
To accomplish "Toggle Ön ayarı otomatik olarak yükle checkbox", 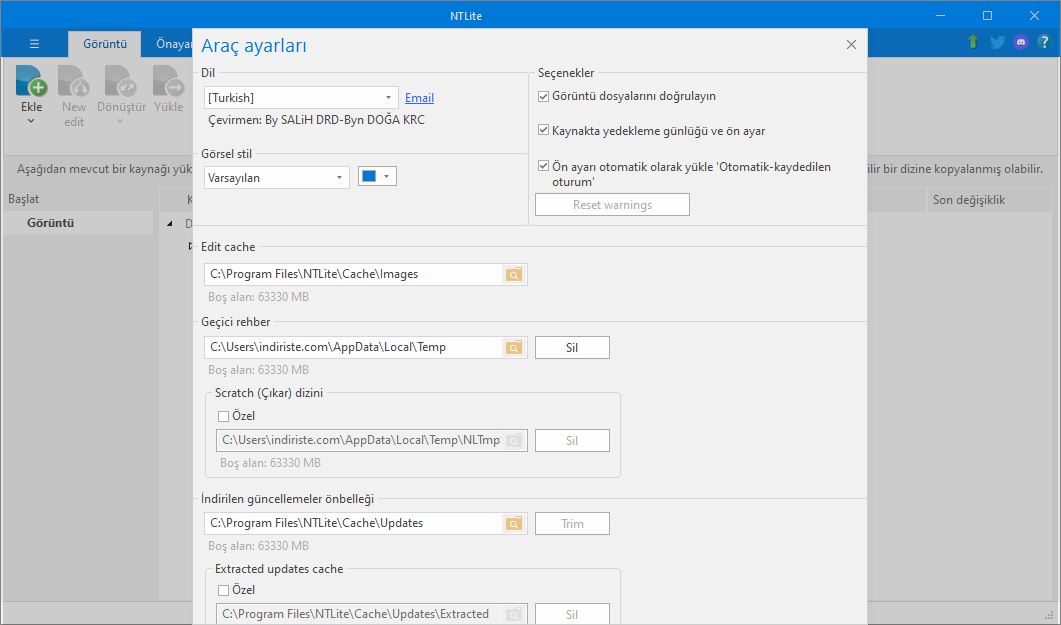I will coord(543,166).
